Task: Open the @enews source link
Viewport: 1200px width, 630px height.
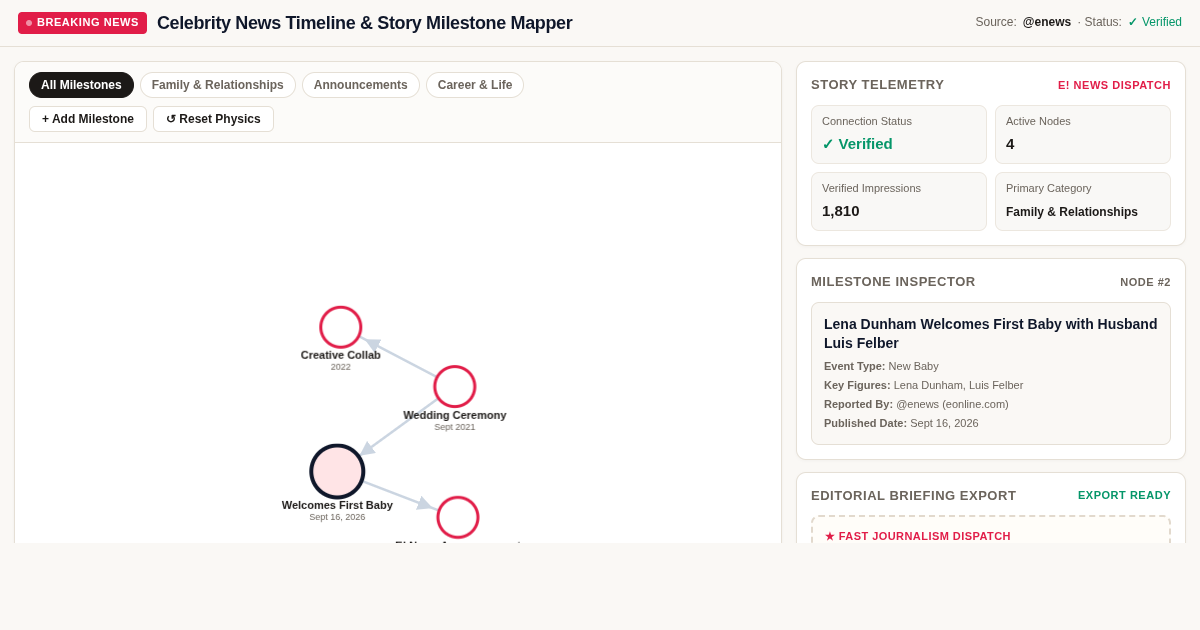Action: tap(1046, 22)
